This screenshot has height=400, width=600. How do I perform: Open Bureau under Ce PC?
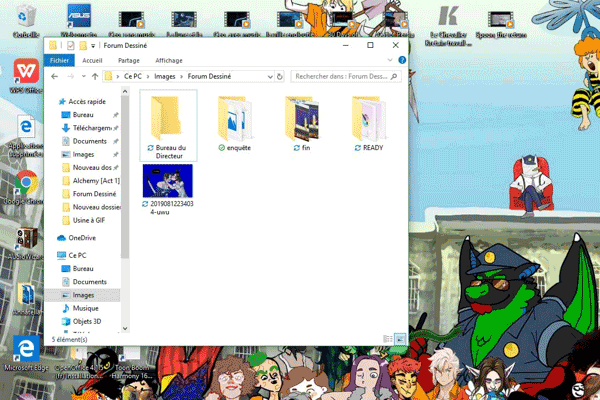tap(83, 269)
